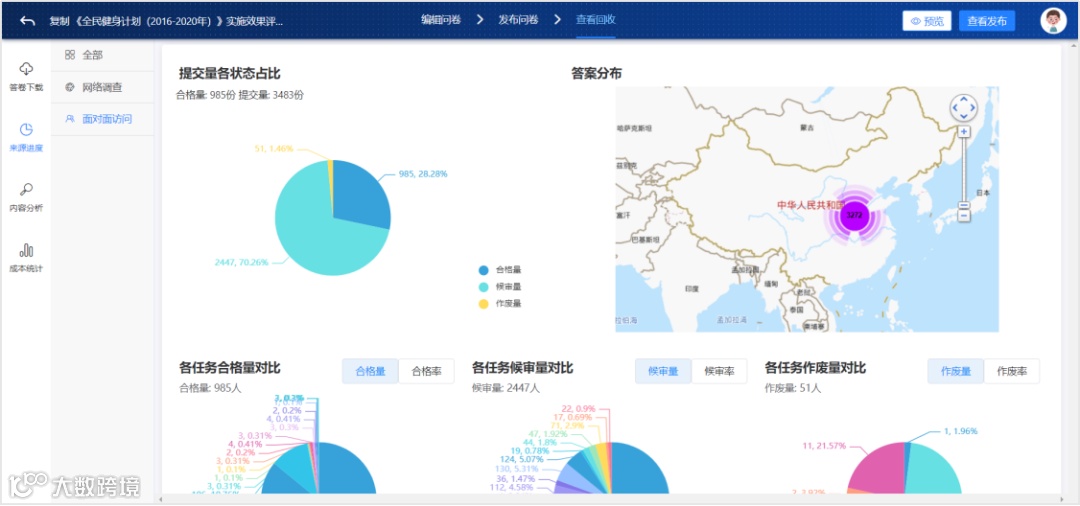Click the 提交量各状态占比 heading
The width and height of the screenshot is (1080, 506).
[x=229, y=74]
